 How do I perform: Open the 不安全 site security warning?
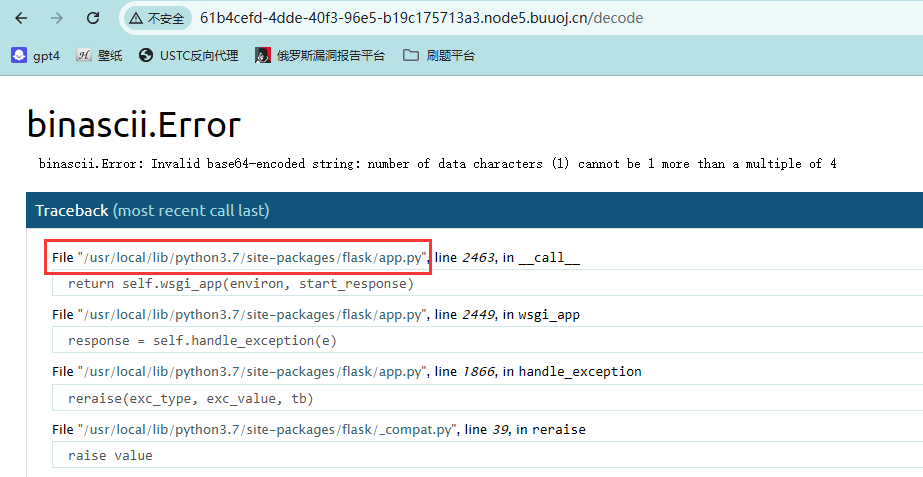pos(156,18)
